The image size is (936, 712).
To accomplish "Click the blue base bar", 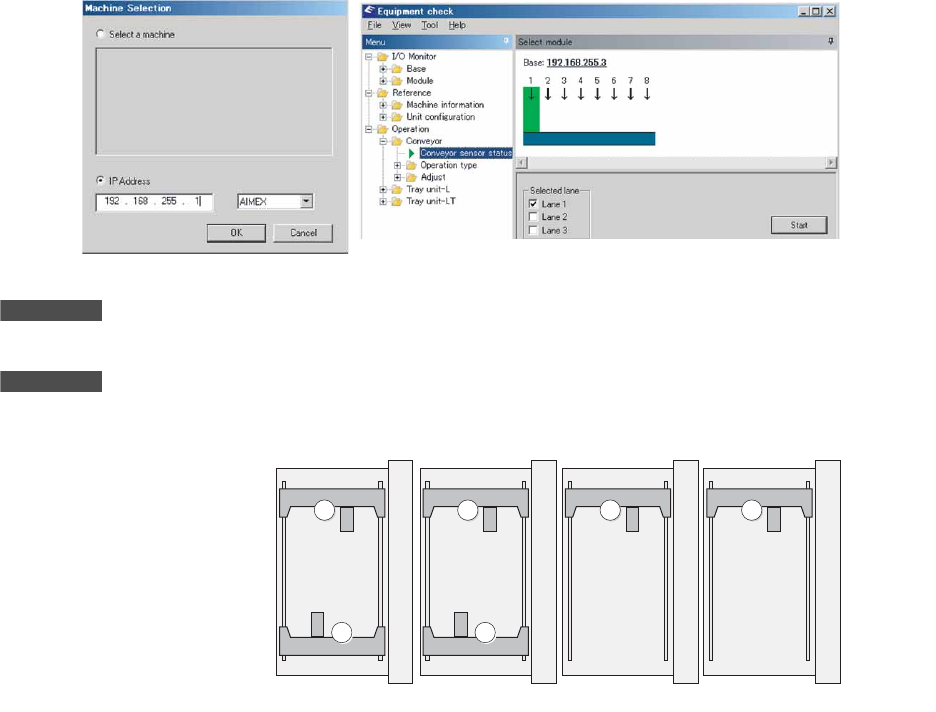I will (x=589, y=138).
